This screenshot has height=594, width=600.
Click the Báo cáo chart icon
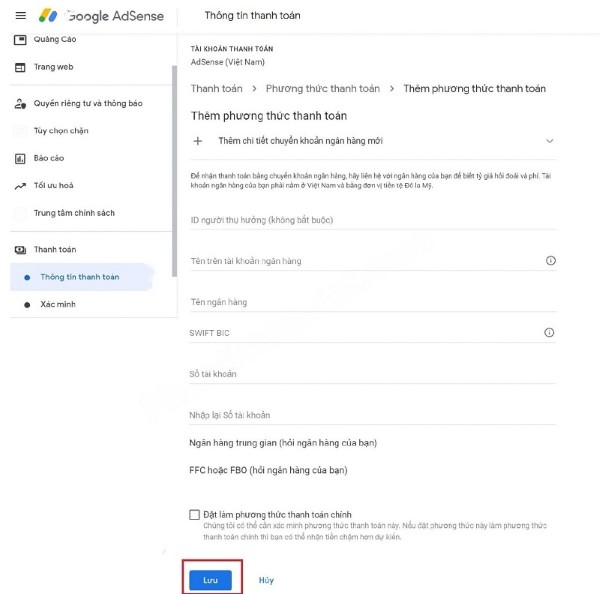click(19, 158)
